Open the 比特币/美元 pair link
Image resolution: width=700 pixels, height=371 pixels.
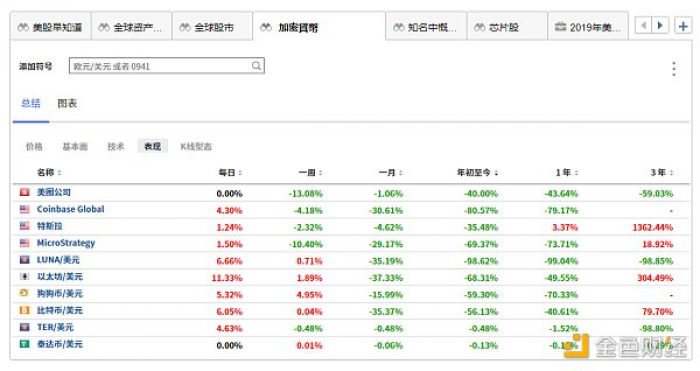click(60, 310)
